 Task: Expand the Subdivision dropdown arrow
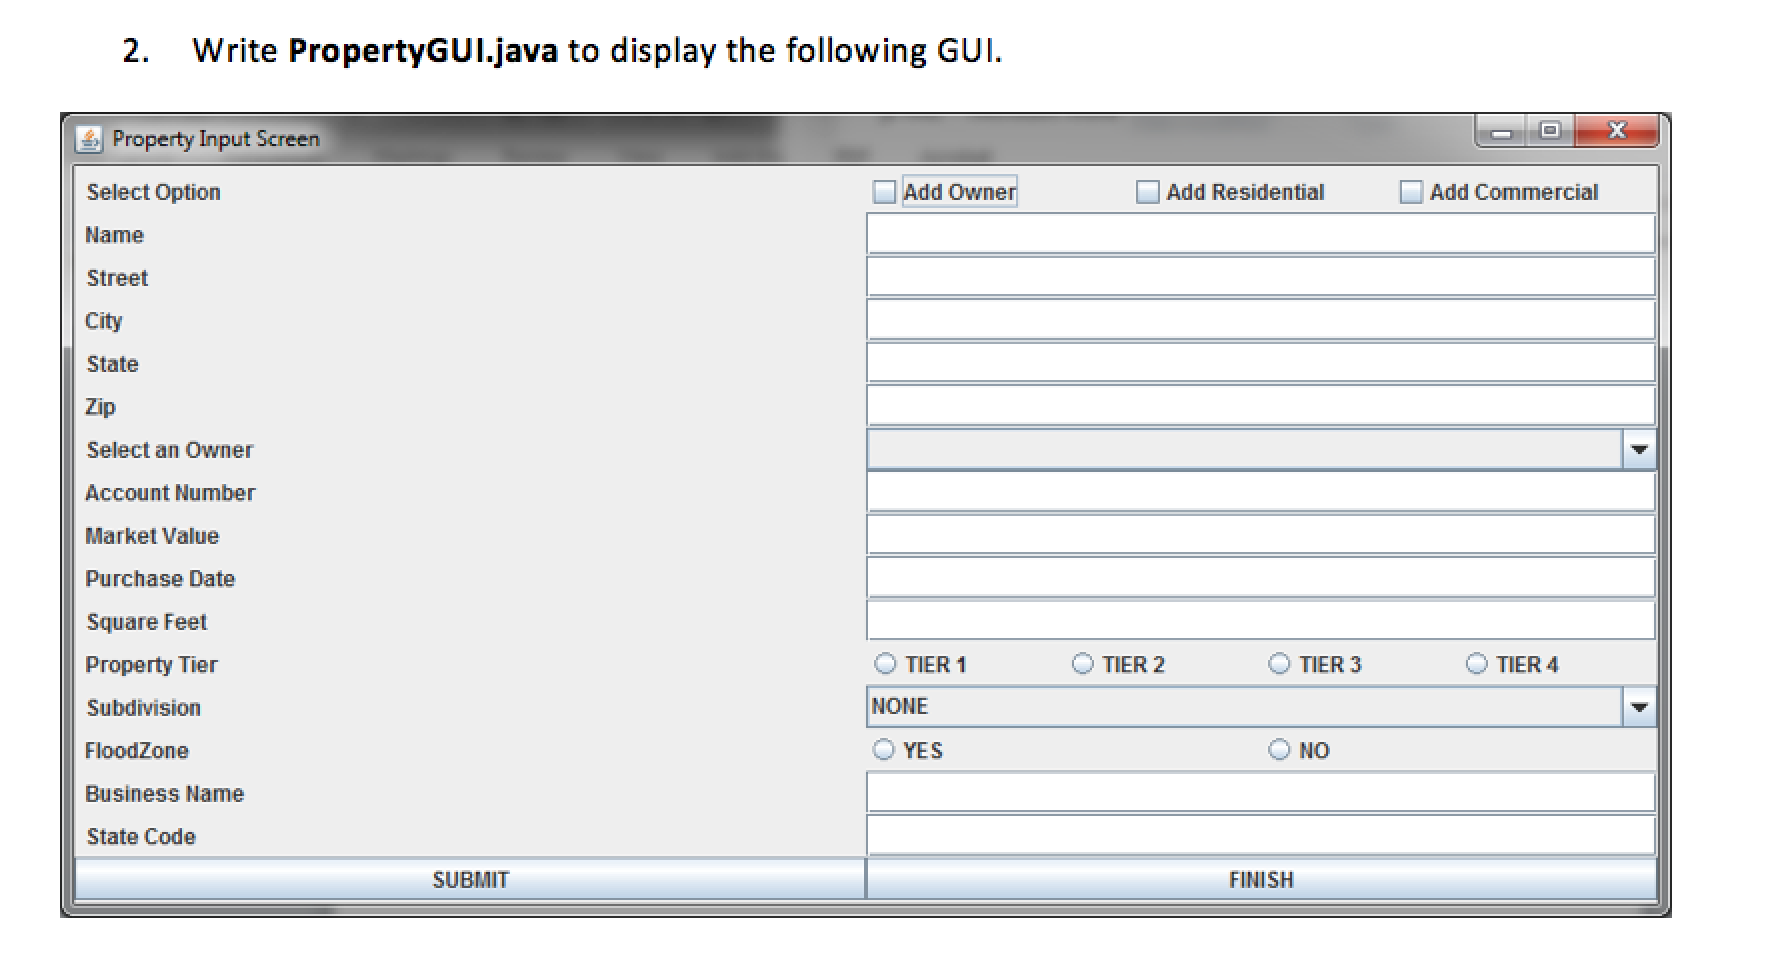1638,708
